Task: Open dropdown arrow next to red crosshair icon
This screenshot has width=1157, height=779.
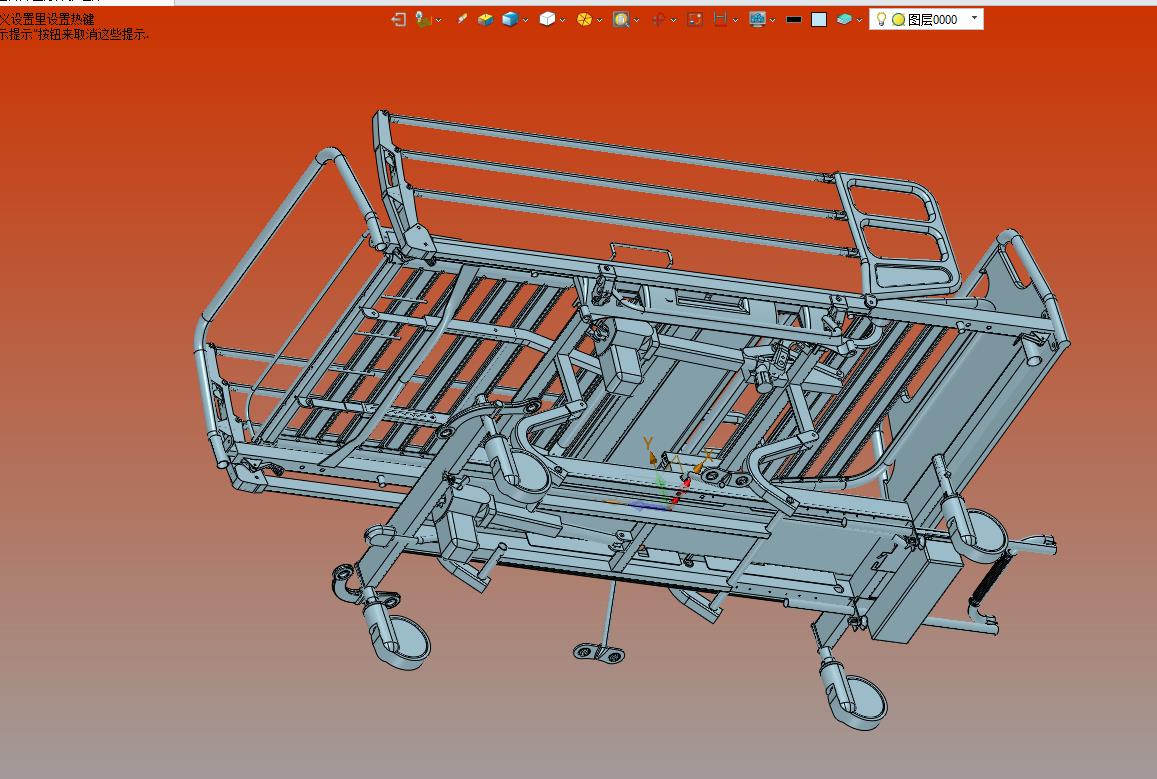Action: [x=673, y=21]
